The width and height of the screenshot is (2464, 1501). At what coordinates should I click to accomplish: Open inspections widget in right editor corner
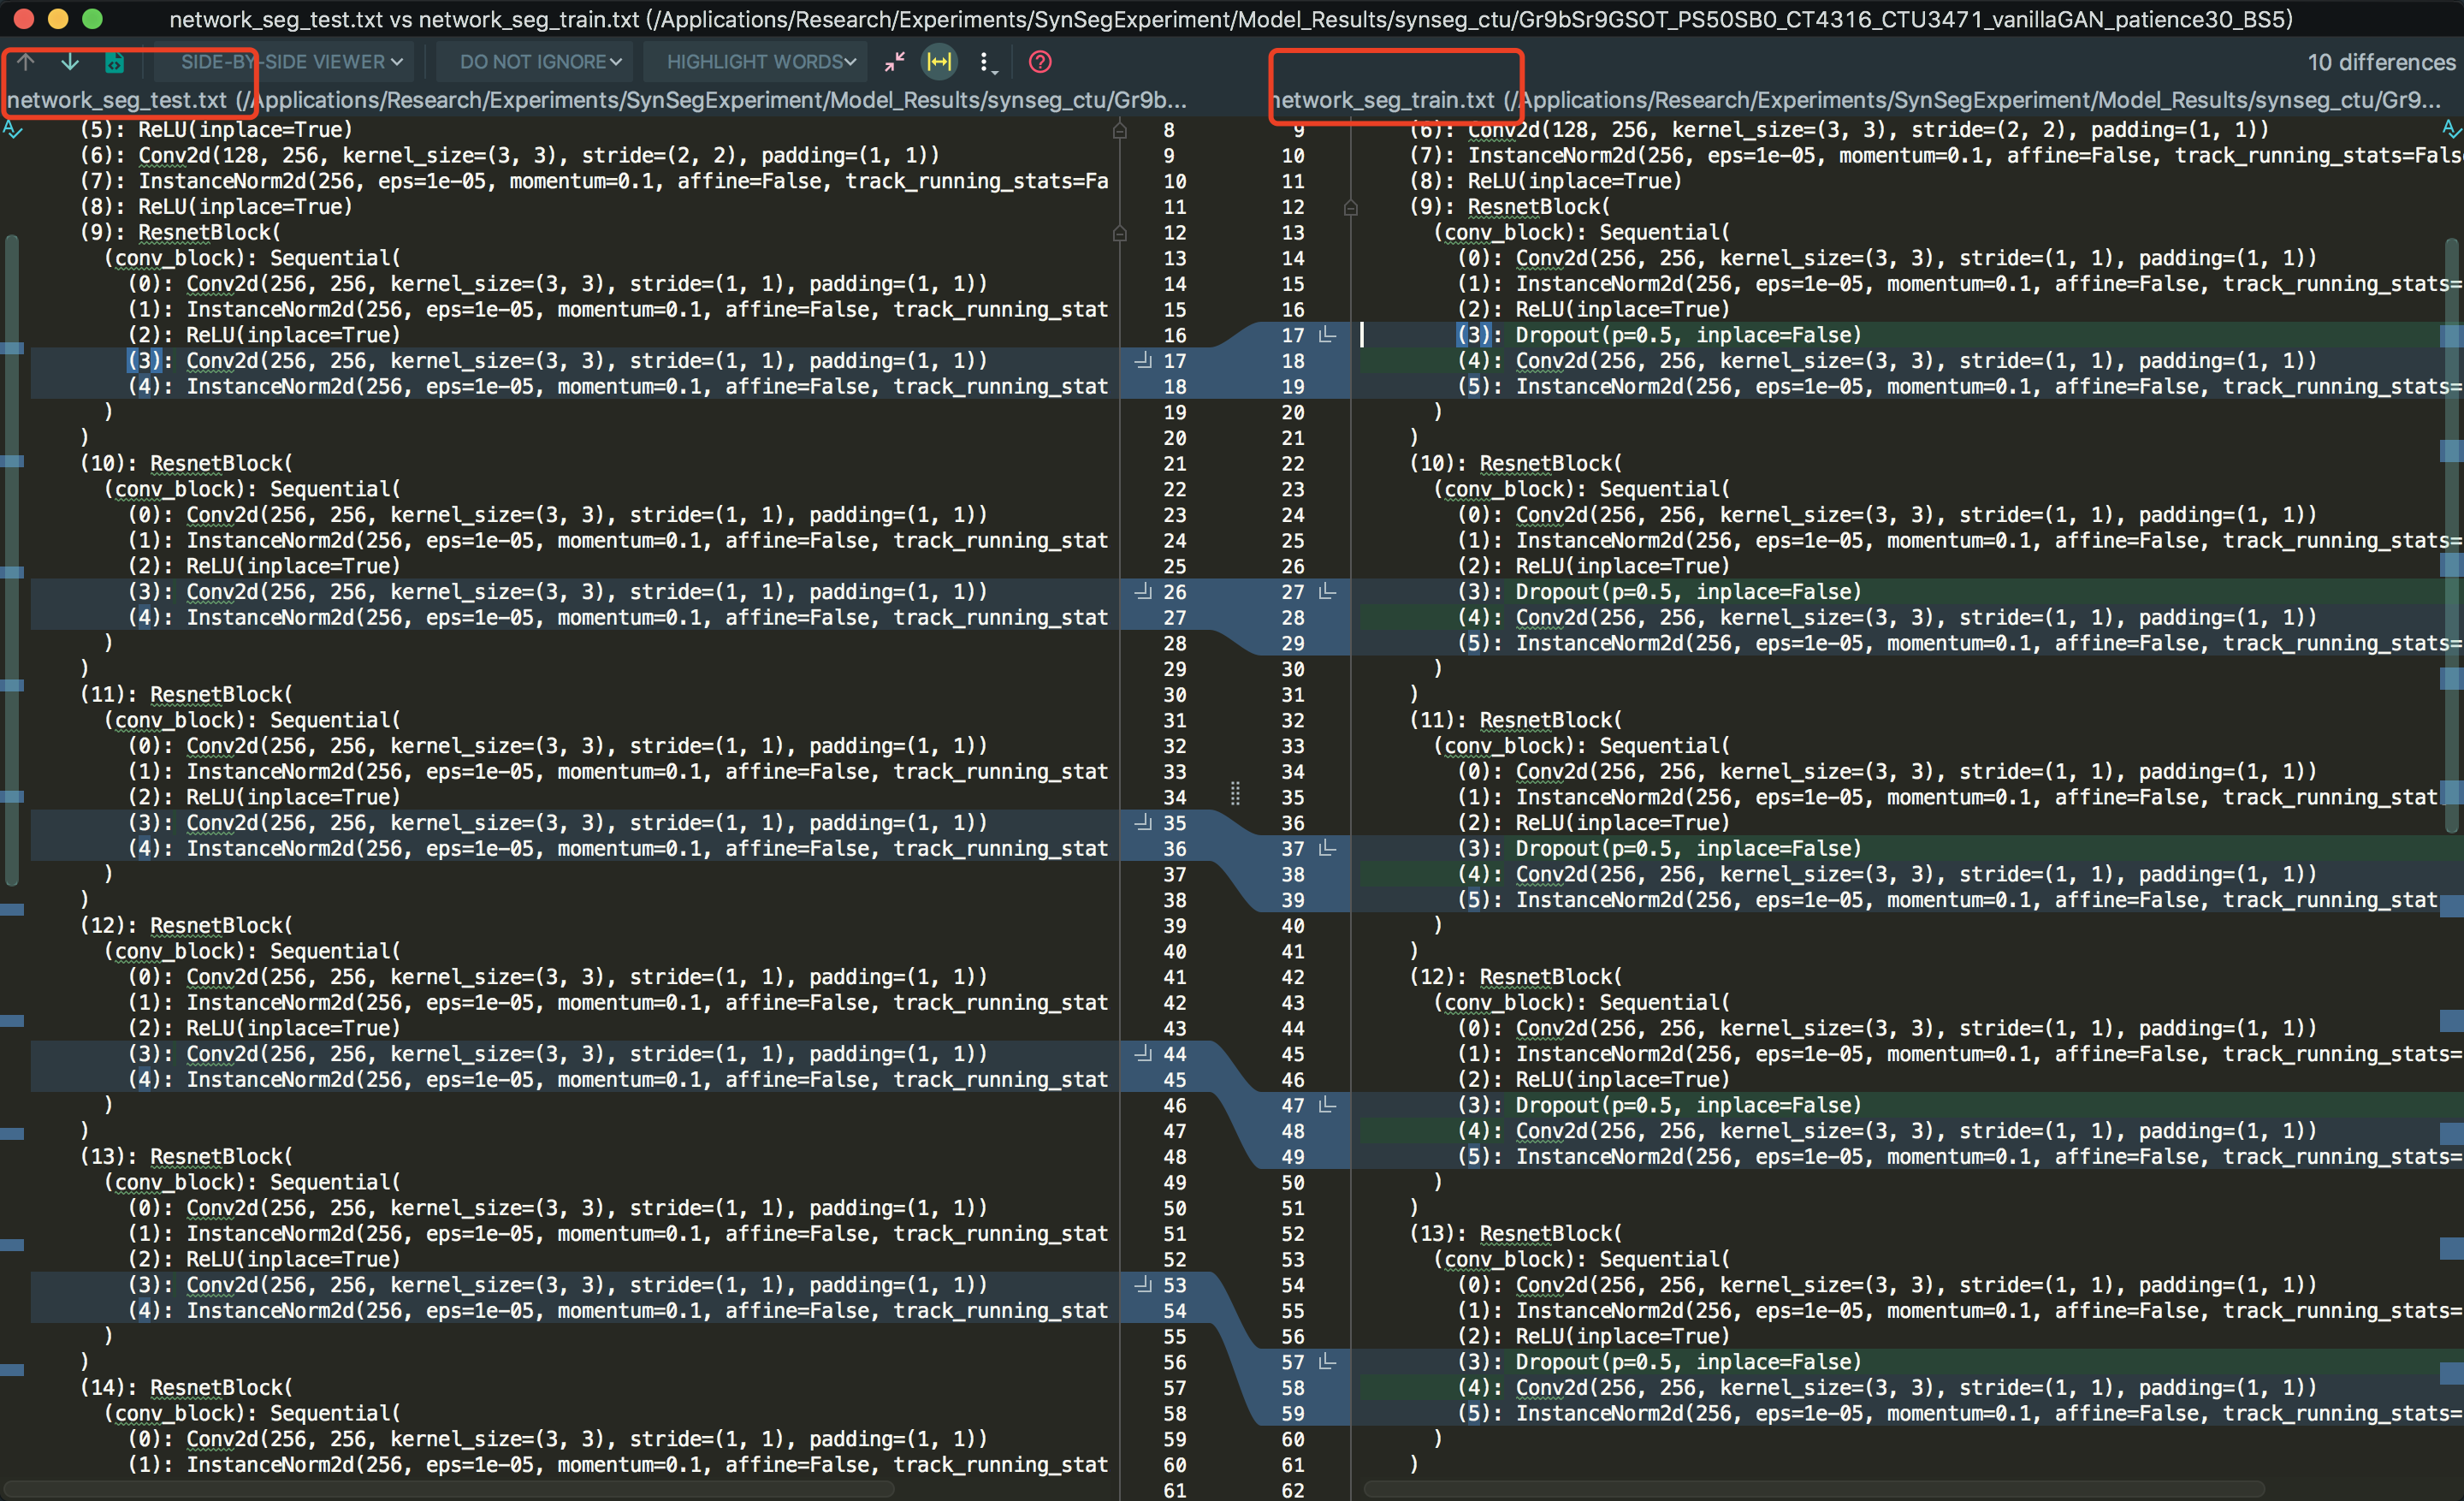point(2451,129)
